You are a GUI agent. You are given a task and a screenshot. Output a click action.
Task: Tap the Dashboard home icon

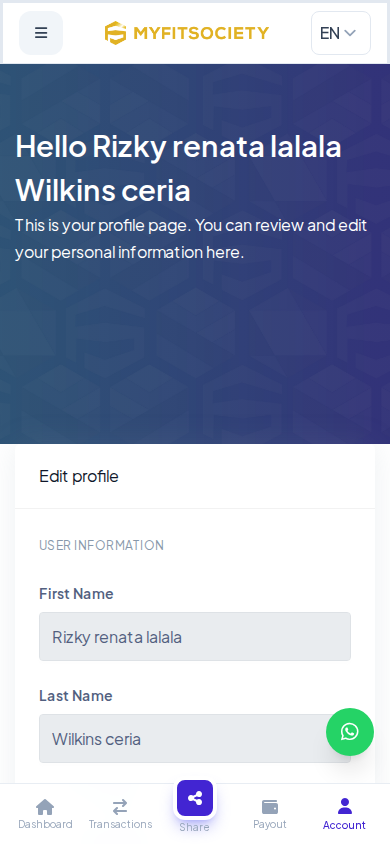[x=45, y=807]
